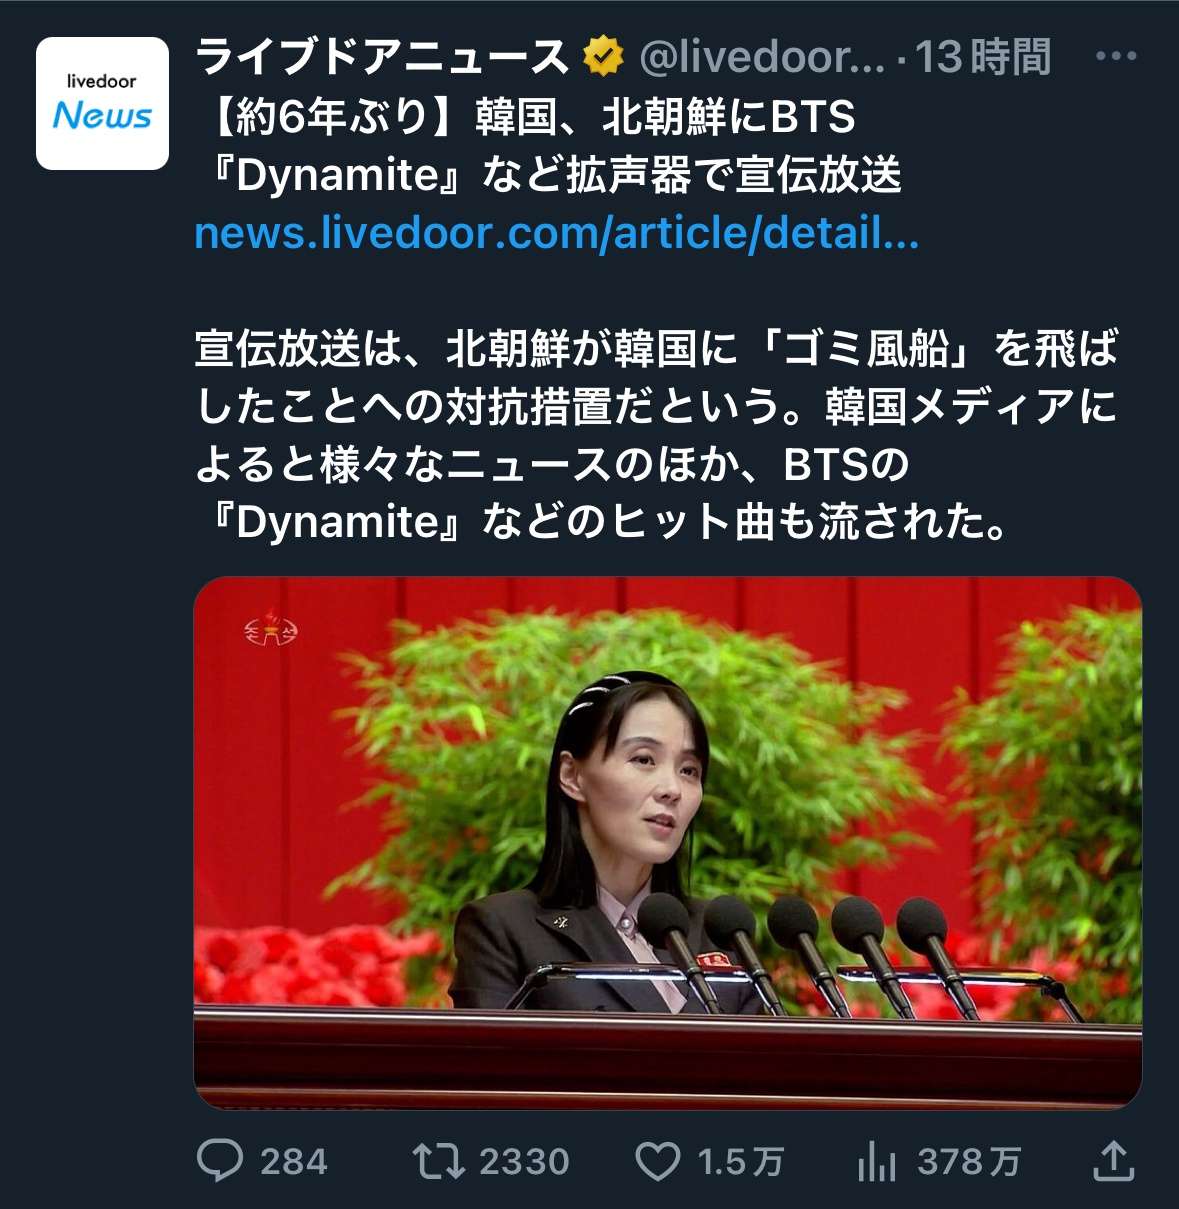Screen dimensions: 1179x1209
Task: Click the tweet body paragraph about ゴミ風船
Action: (x=656, y=435)
